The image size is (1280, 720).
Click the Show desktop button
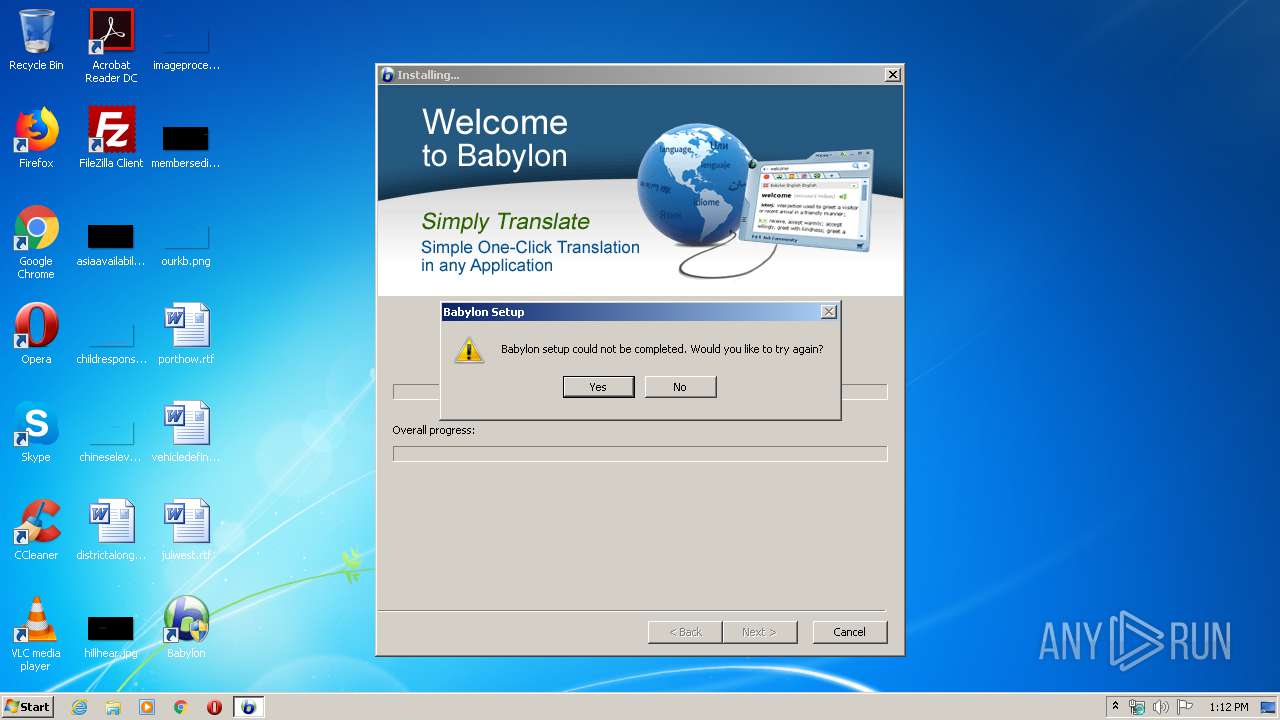coord(1269,707)
